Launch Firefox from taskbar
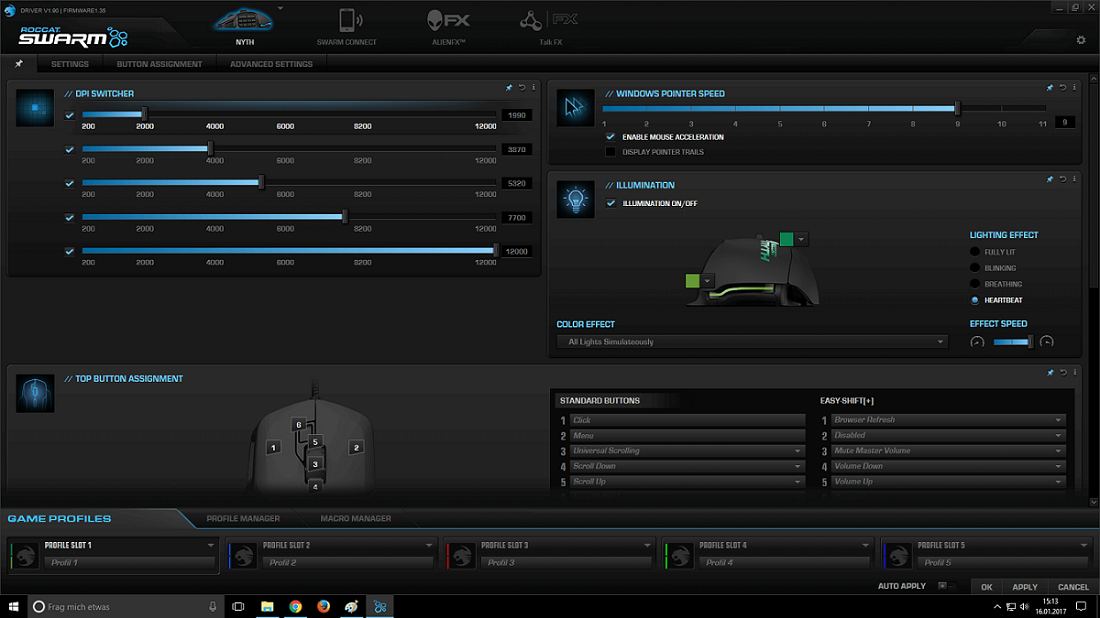Image resolution: width=1100 pixels, height=618 pixels. [x=323, y=606]
